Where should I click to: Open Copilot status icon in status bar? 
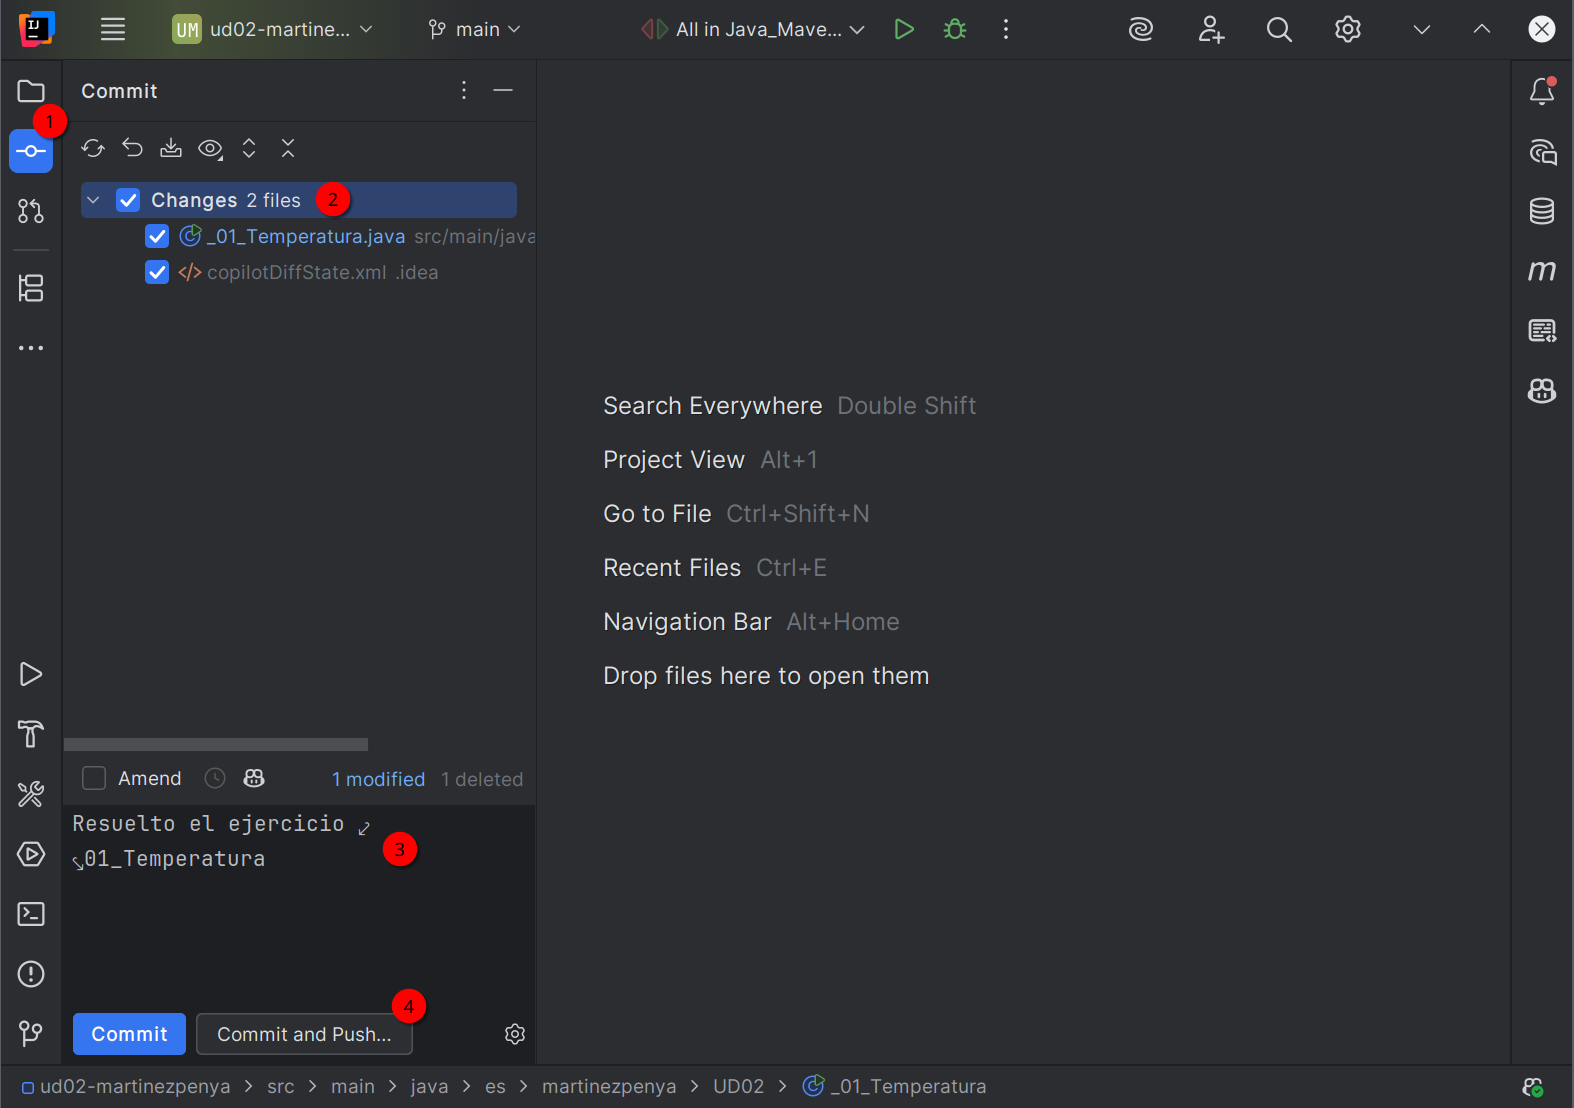[1533, 1087]
